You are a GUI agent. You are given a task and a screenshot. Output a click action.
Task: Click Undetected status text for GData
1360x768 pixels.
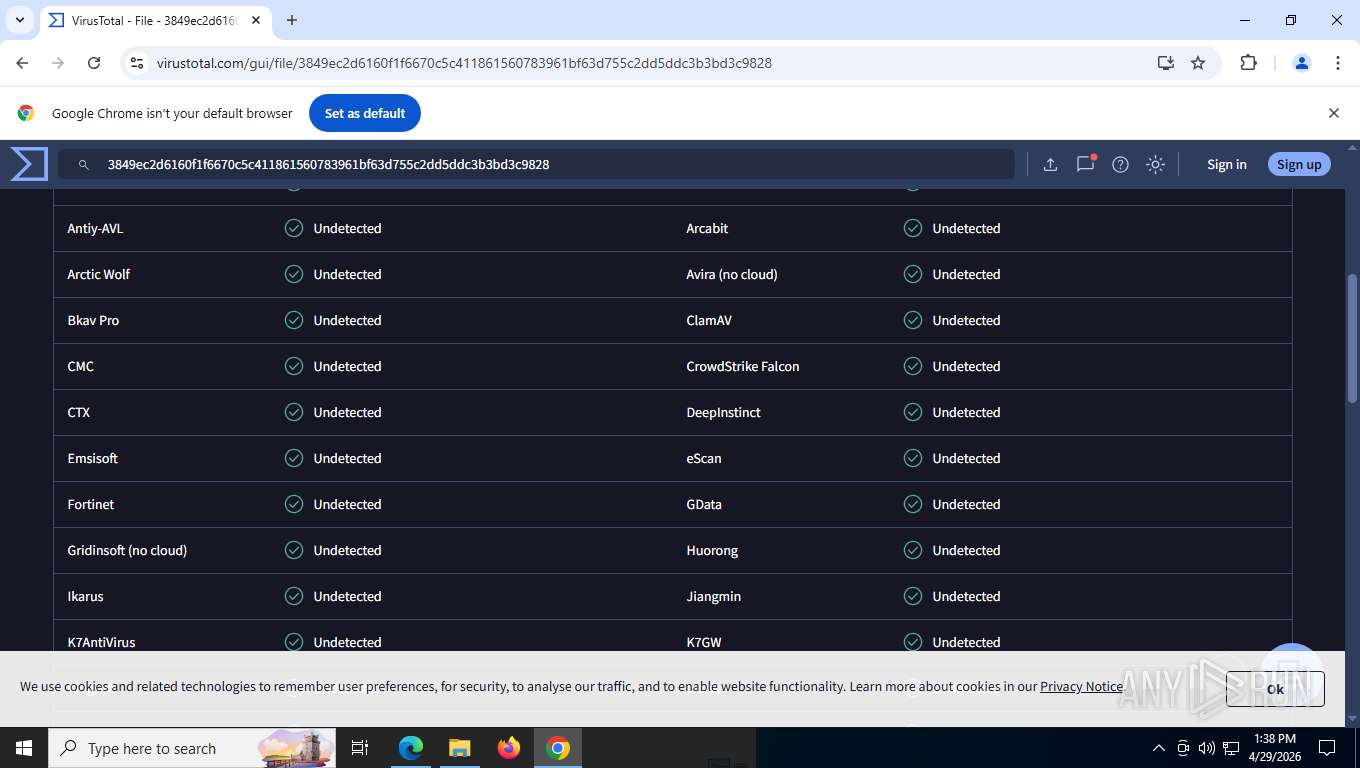point(966,504)
